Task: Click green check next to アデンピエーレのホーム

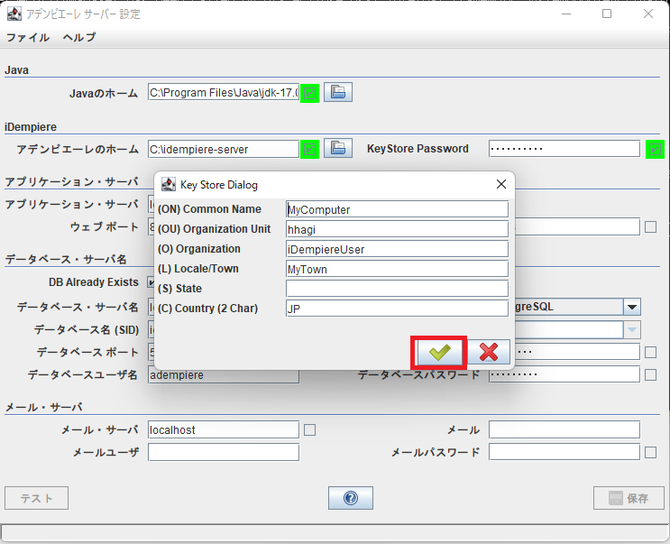Action: tap(310, 149)
